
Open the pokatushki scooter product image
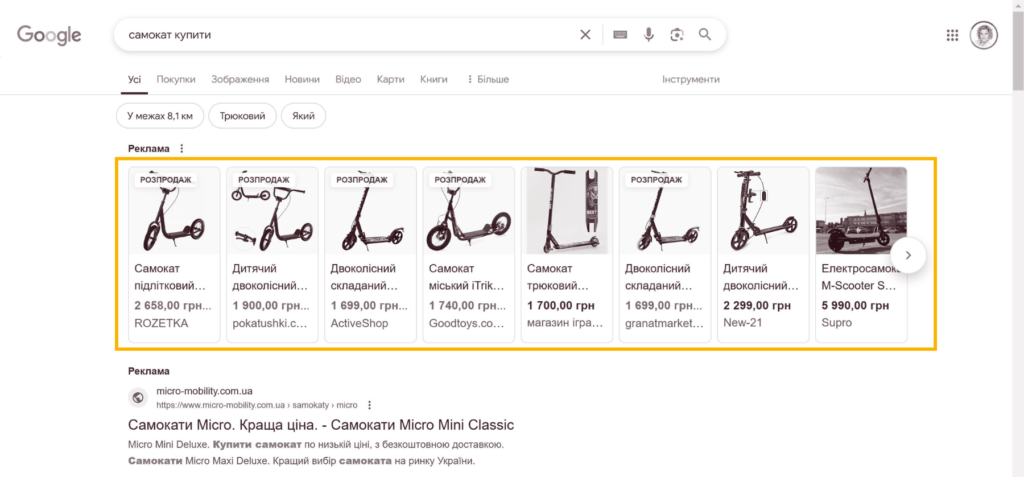point(272,210)
